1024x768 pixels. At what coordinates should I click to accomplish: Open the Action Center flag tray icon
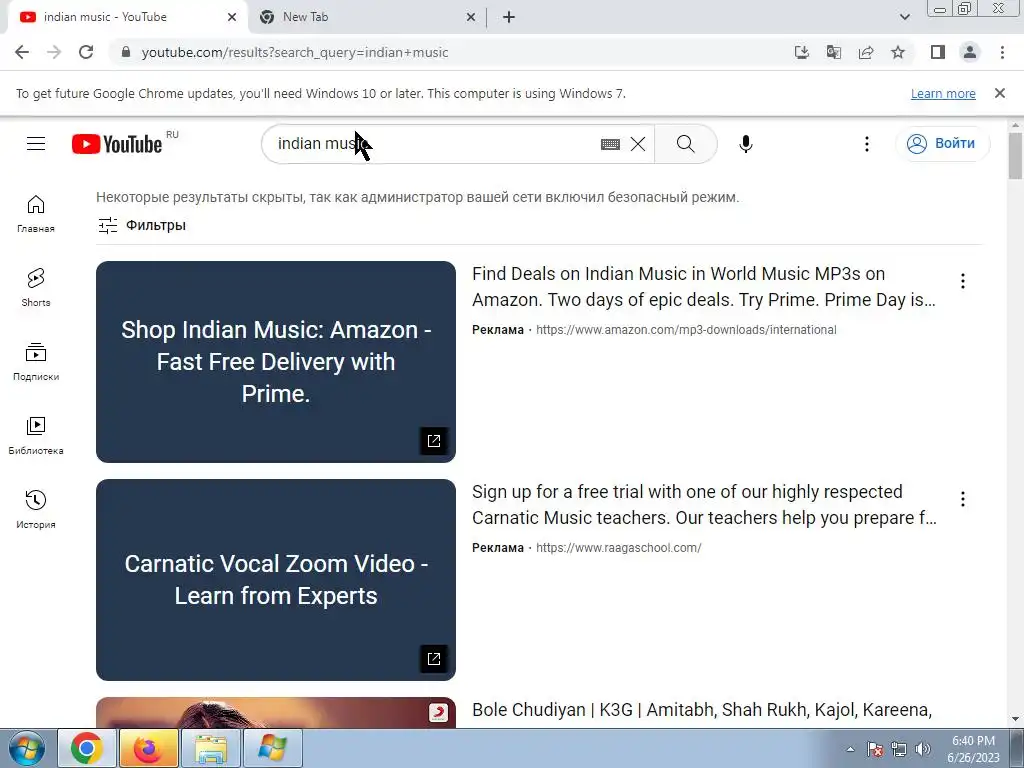click(875, 749)
